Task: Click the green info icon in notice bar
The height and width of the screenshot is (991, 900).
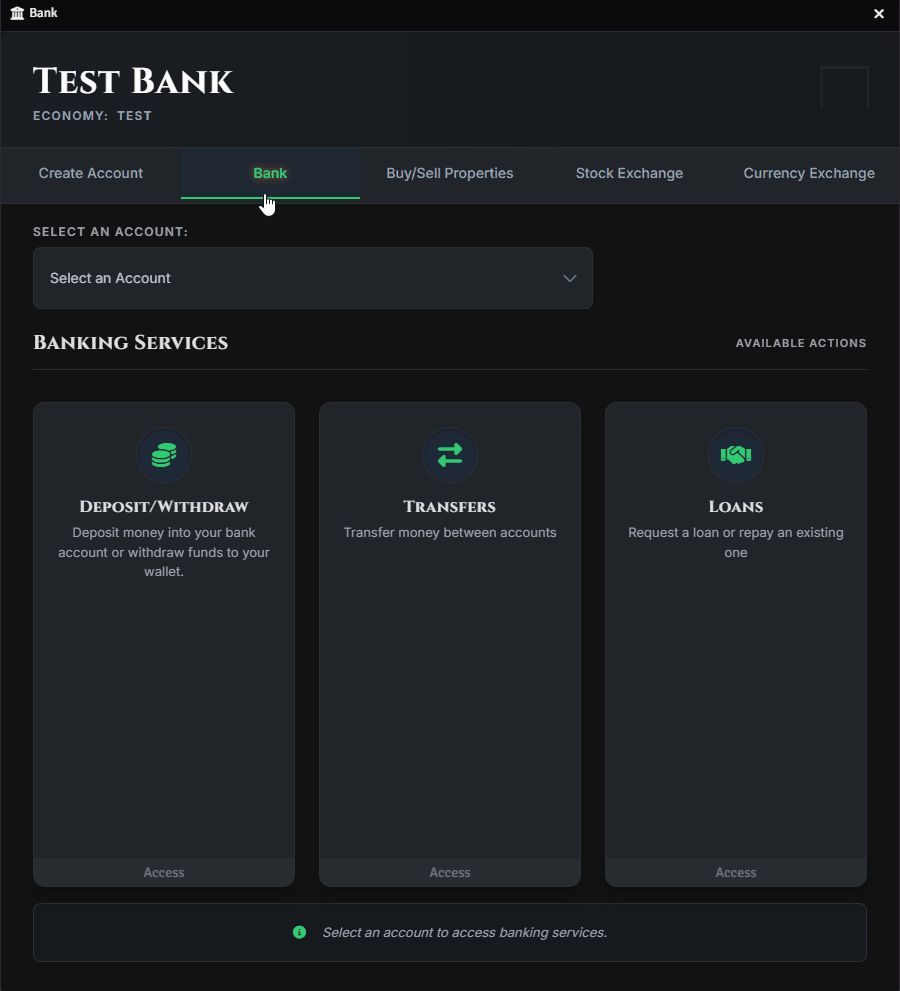Action: [300, 932]
